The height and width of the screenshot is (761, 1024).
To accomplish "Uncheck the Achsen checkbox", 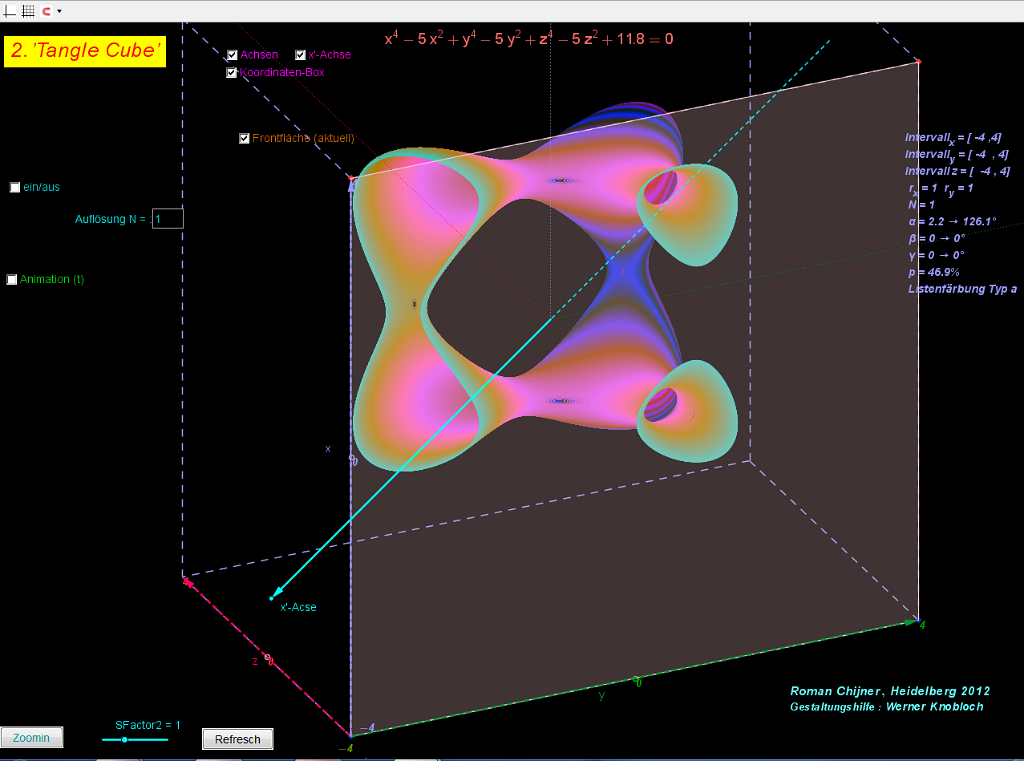I will pos(232,55).
